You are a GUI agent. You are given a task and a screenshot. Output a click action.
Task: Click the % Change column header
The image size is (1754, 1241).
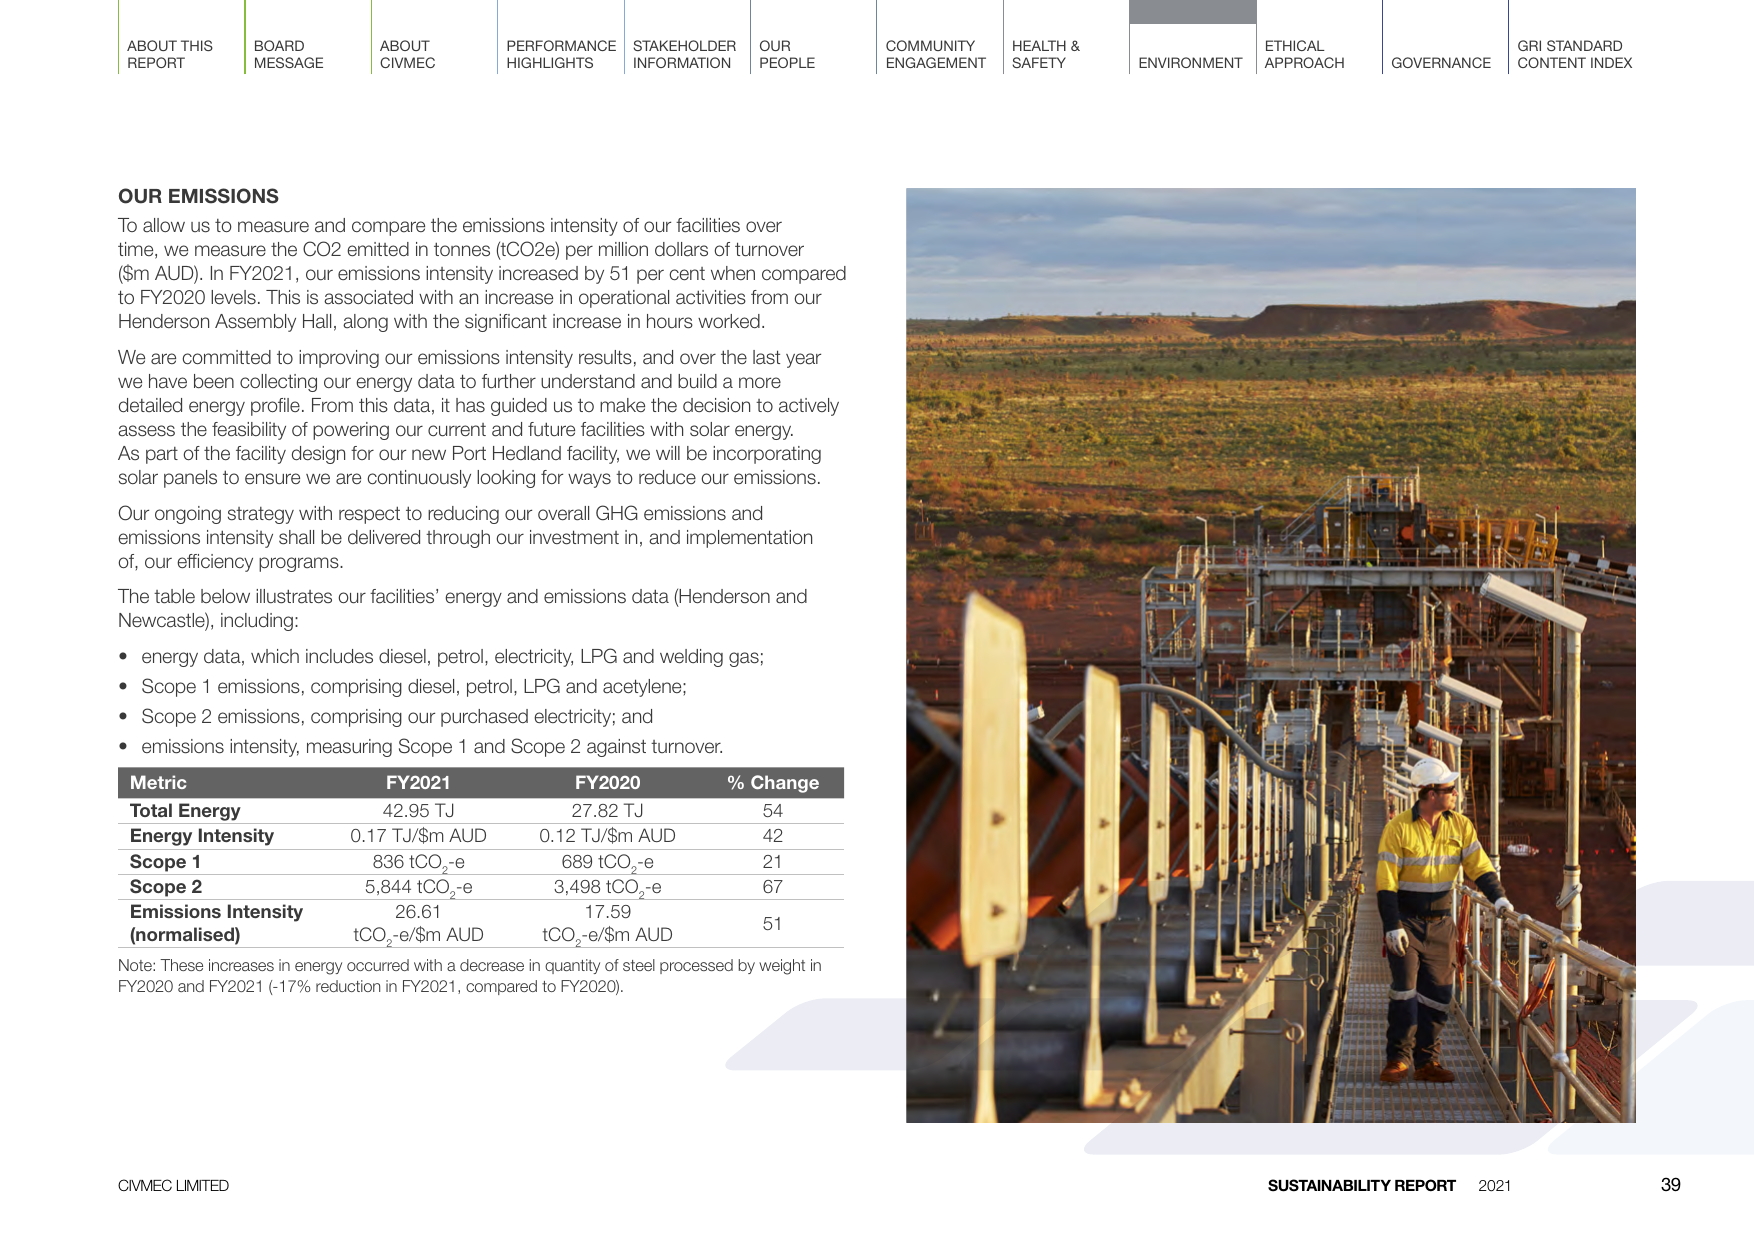(773, 783)
